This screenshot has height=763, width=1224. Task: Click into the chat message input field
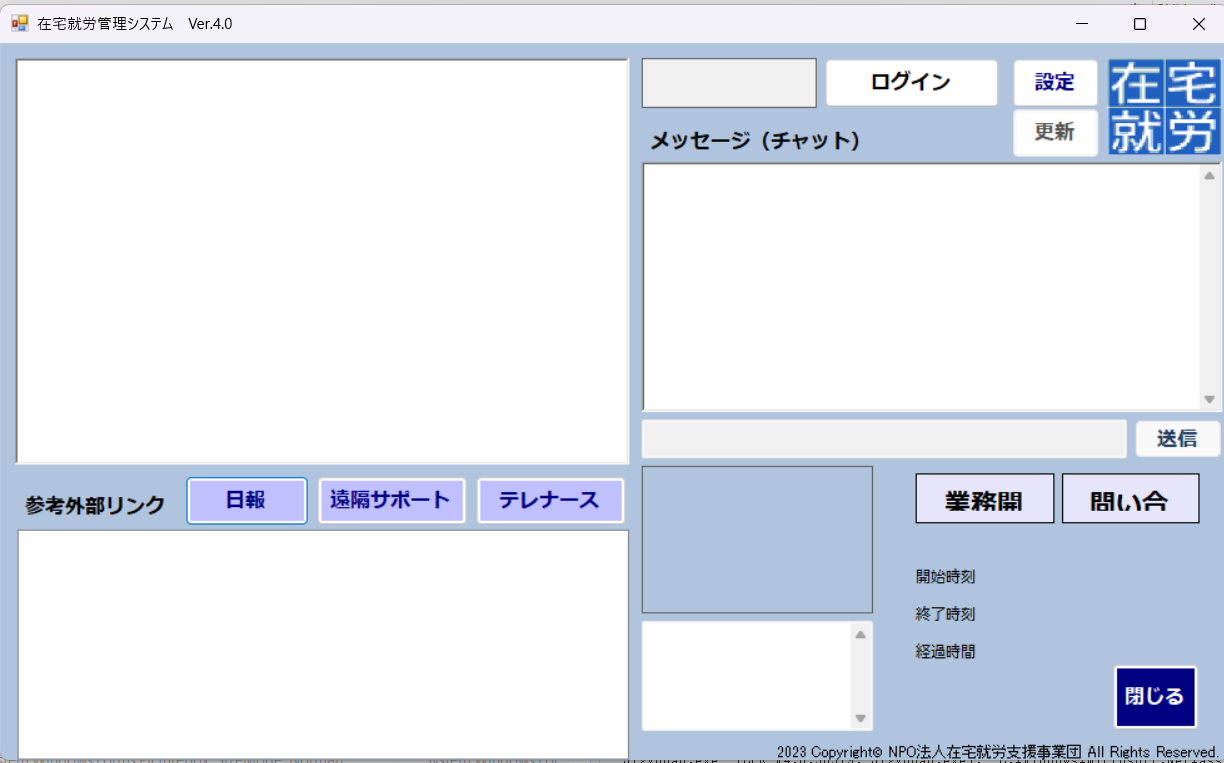[884, 438]
